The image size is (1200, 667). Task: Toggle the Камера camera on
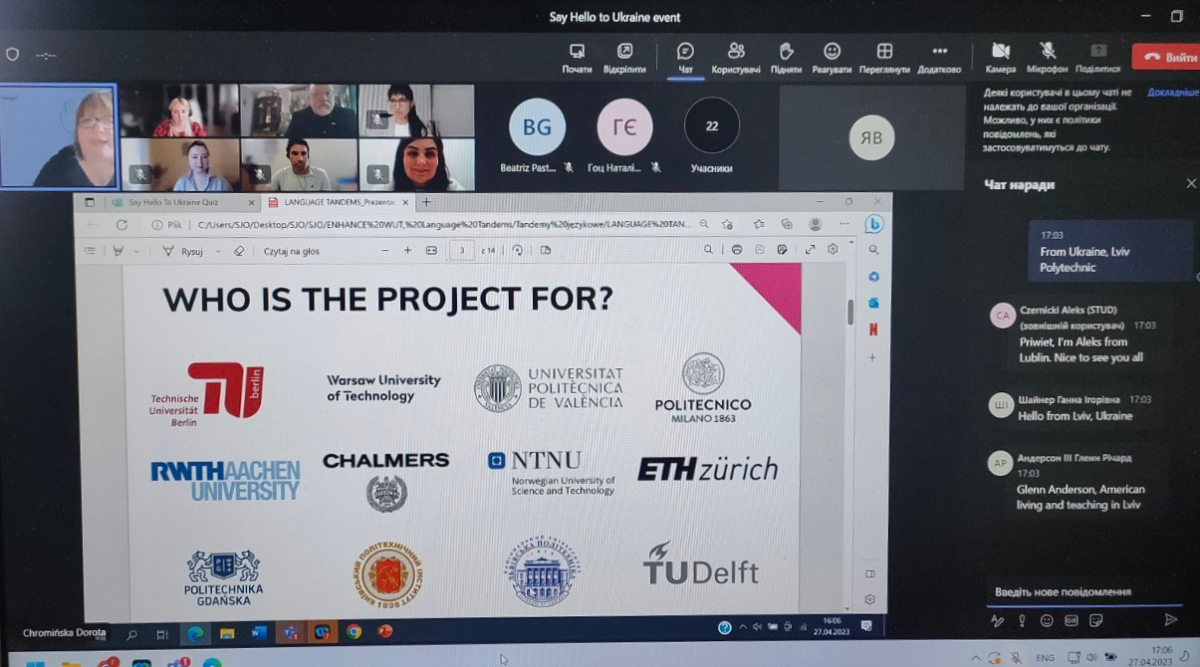point(999,52)
